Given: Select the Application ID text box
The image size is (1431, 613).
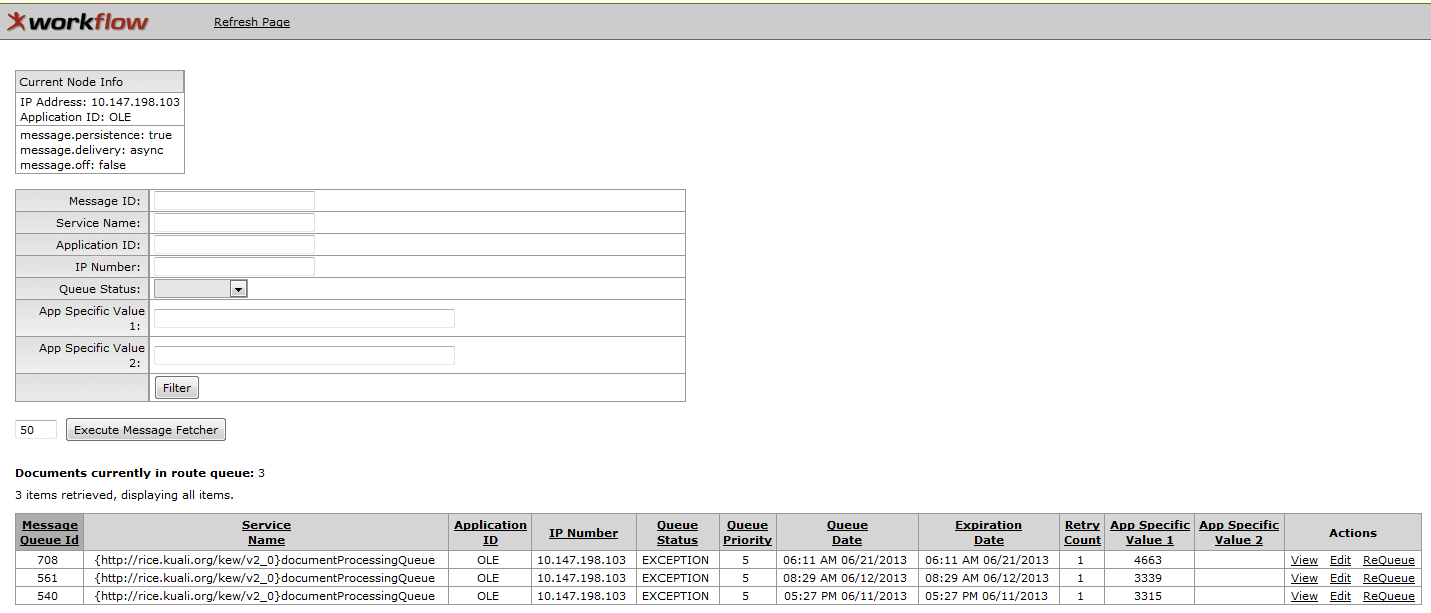Looking at the screenshot, I should click(x=234, y=245).
